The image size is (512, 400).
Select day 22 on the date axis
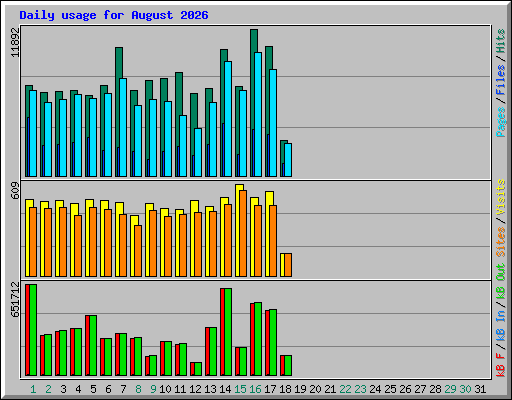[x=345, y=389]
